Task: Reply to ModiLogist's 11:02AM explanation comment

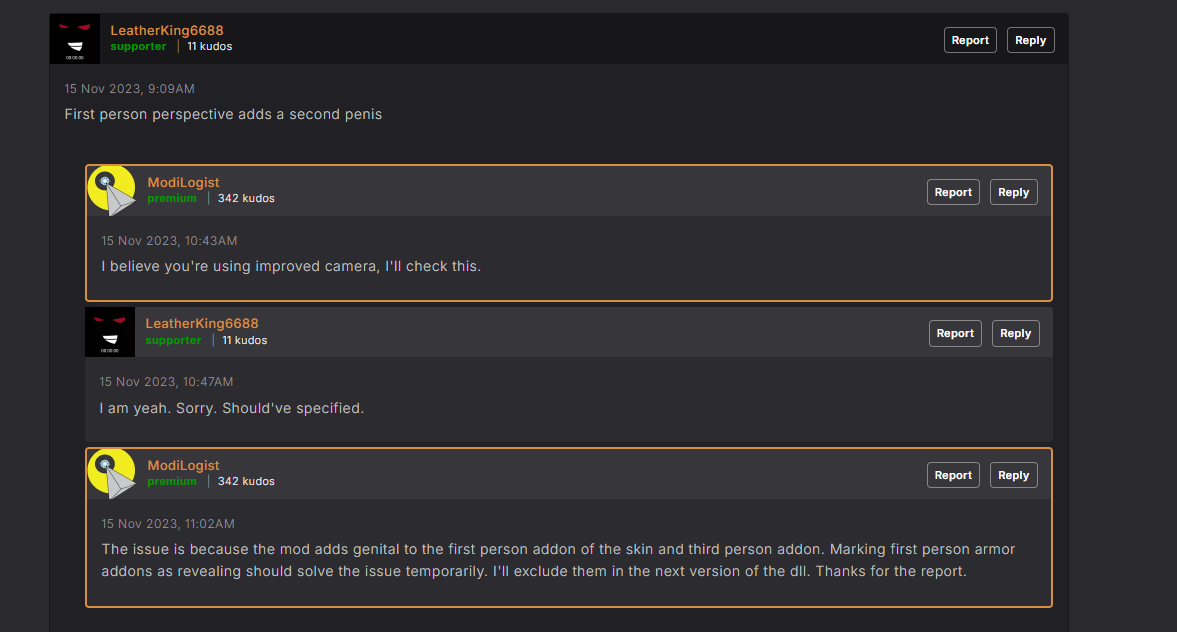Action: point(1013,475)
